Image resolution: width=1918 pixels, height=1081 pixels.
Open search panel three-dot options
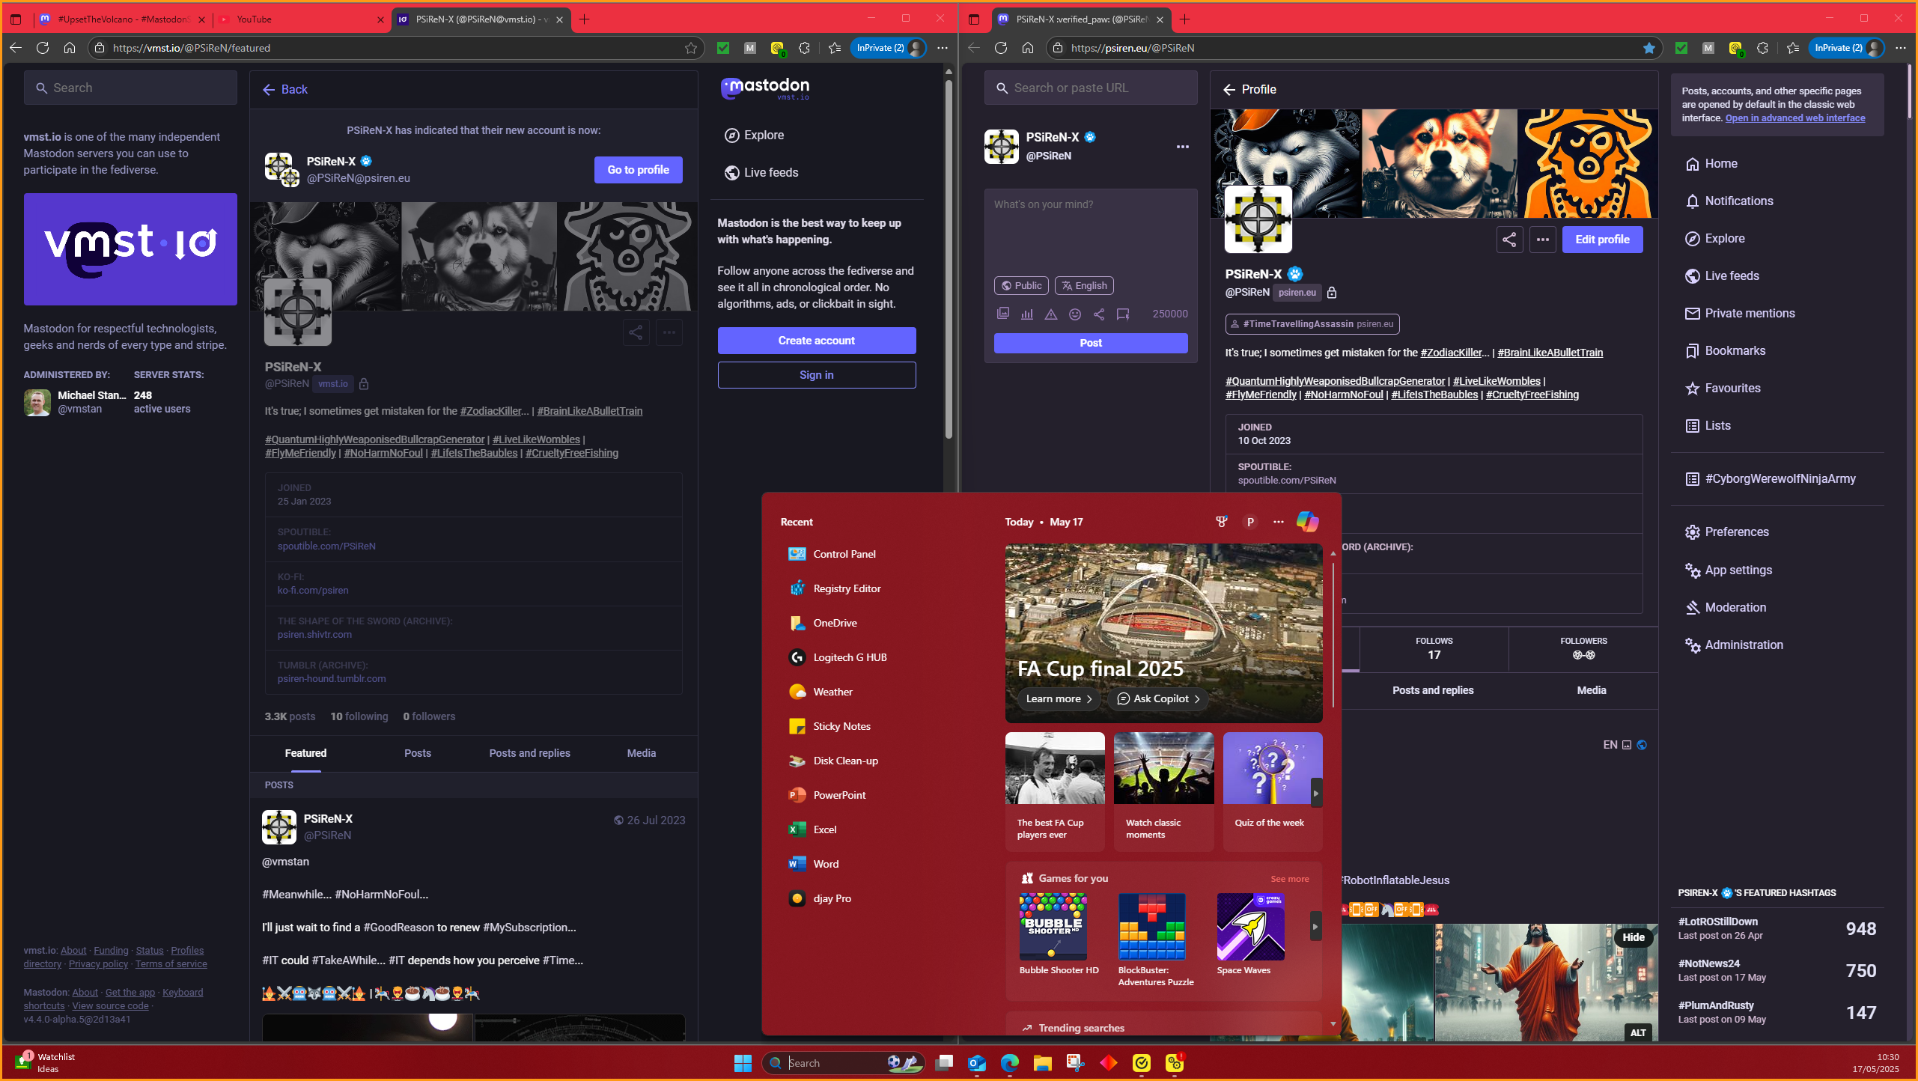coord(1278,522)
